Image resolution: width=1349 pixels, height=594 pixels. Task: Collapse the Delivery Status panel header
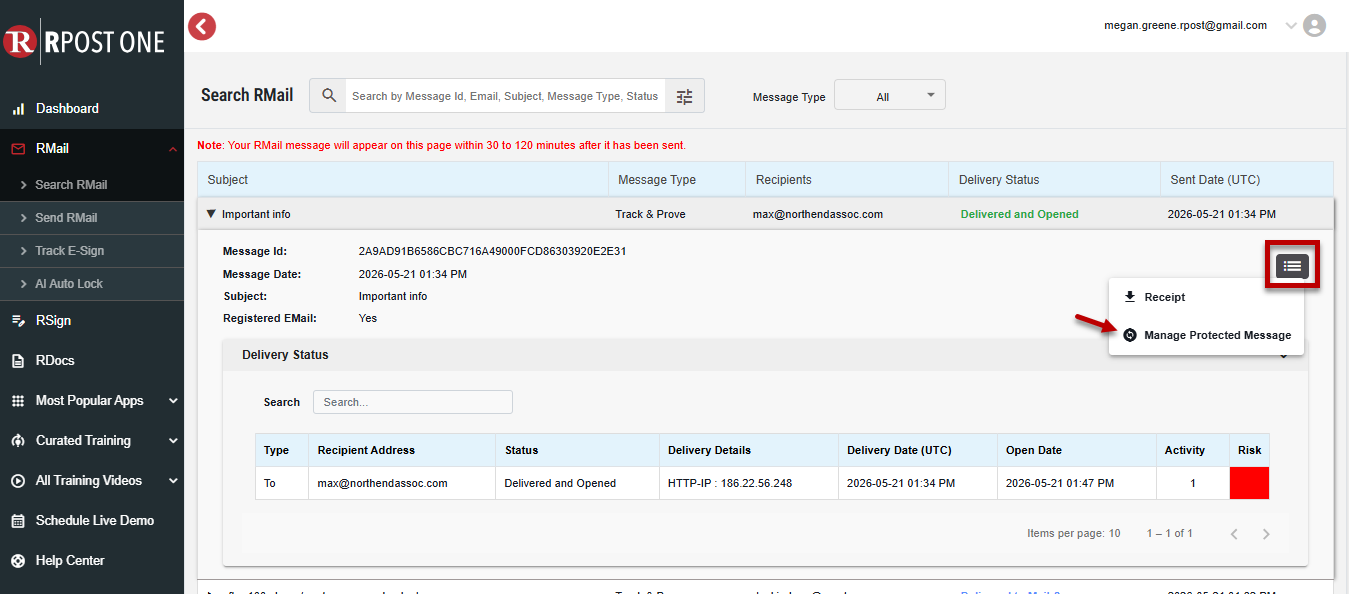click(x=765, y=355)
